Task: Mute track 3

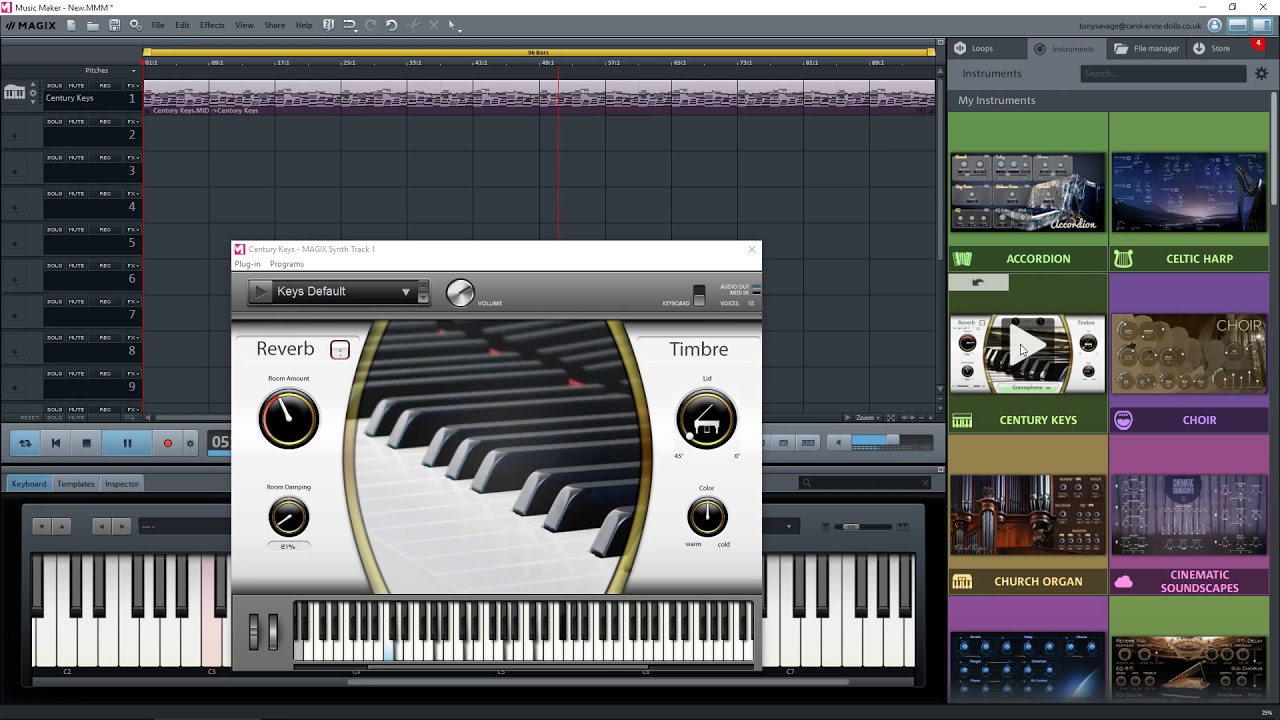Action: coord(77,158)
